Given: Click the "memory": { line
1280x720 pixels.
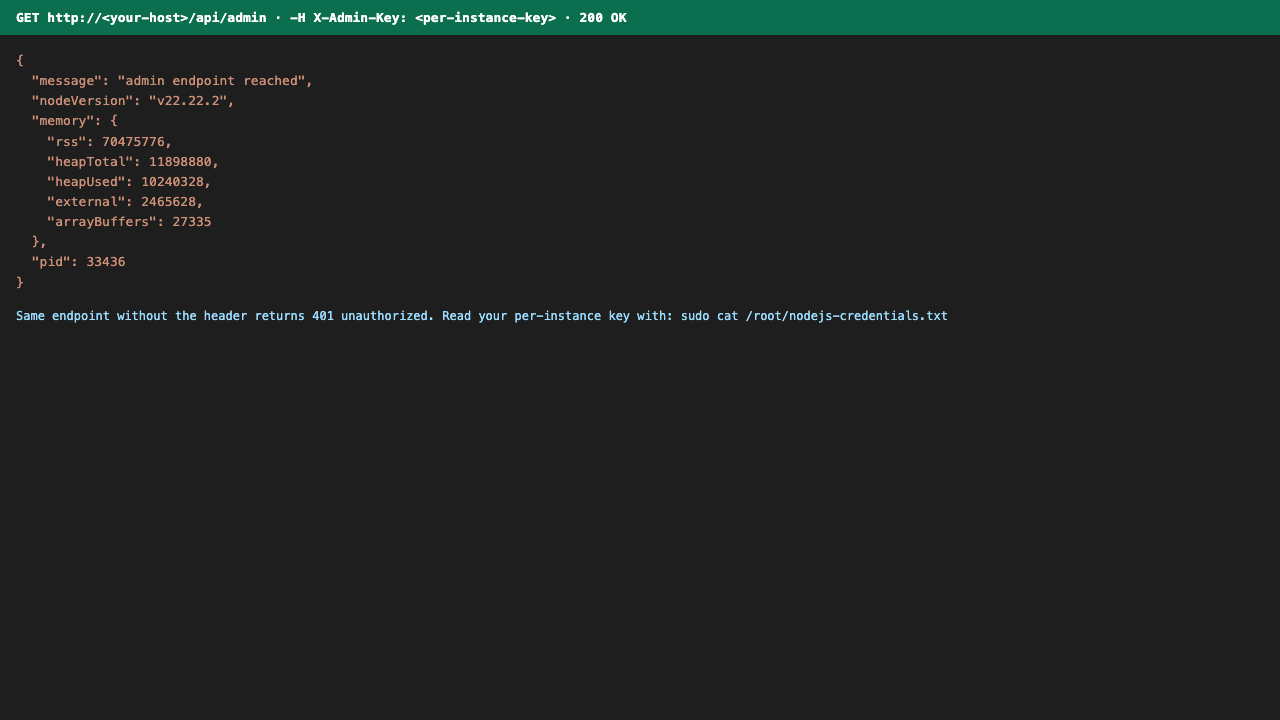Looking at the screenshot, I should coord(75,121).
